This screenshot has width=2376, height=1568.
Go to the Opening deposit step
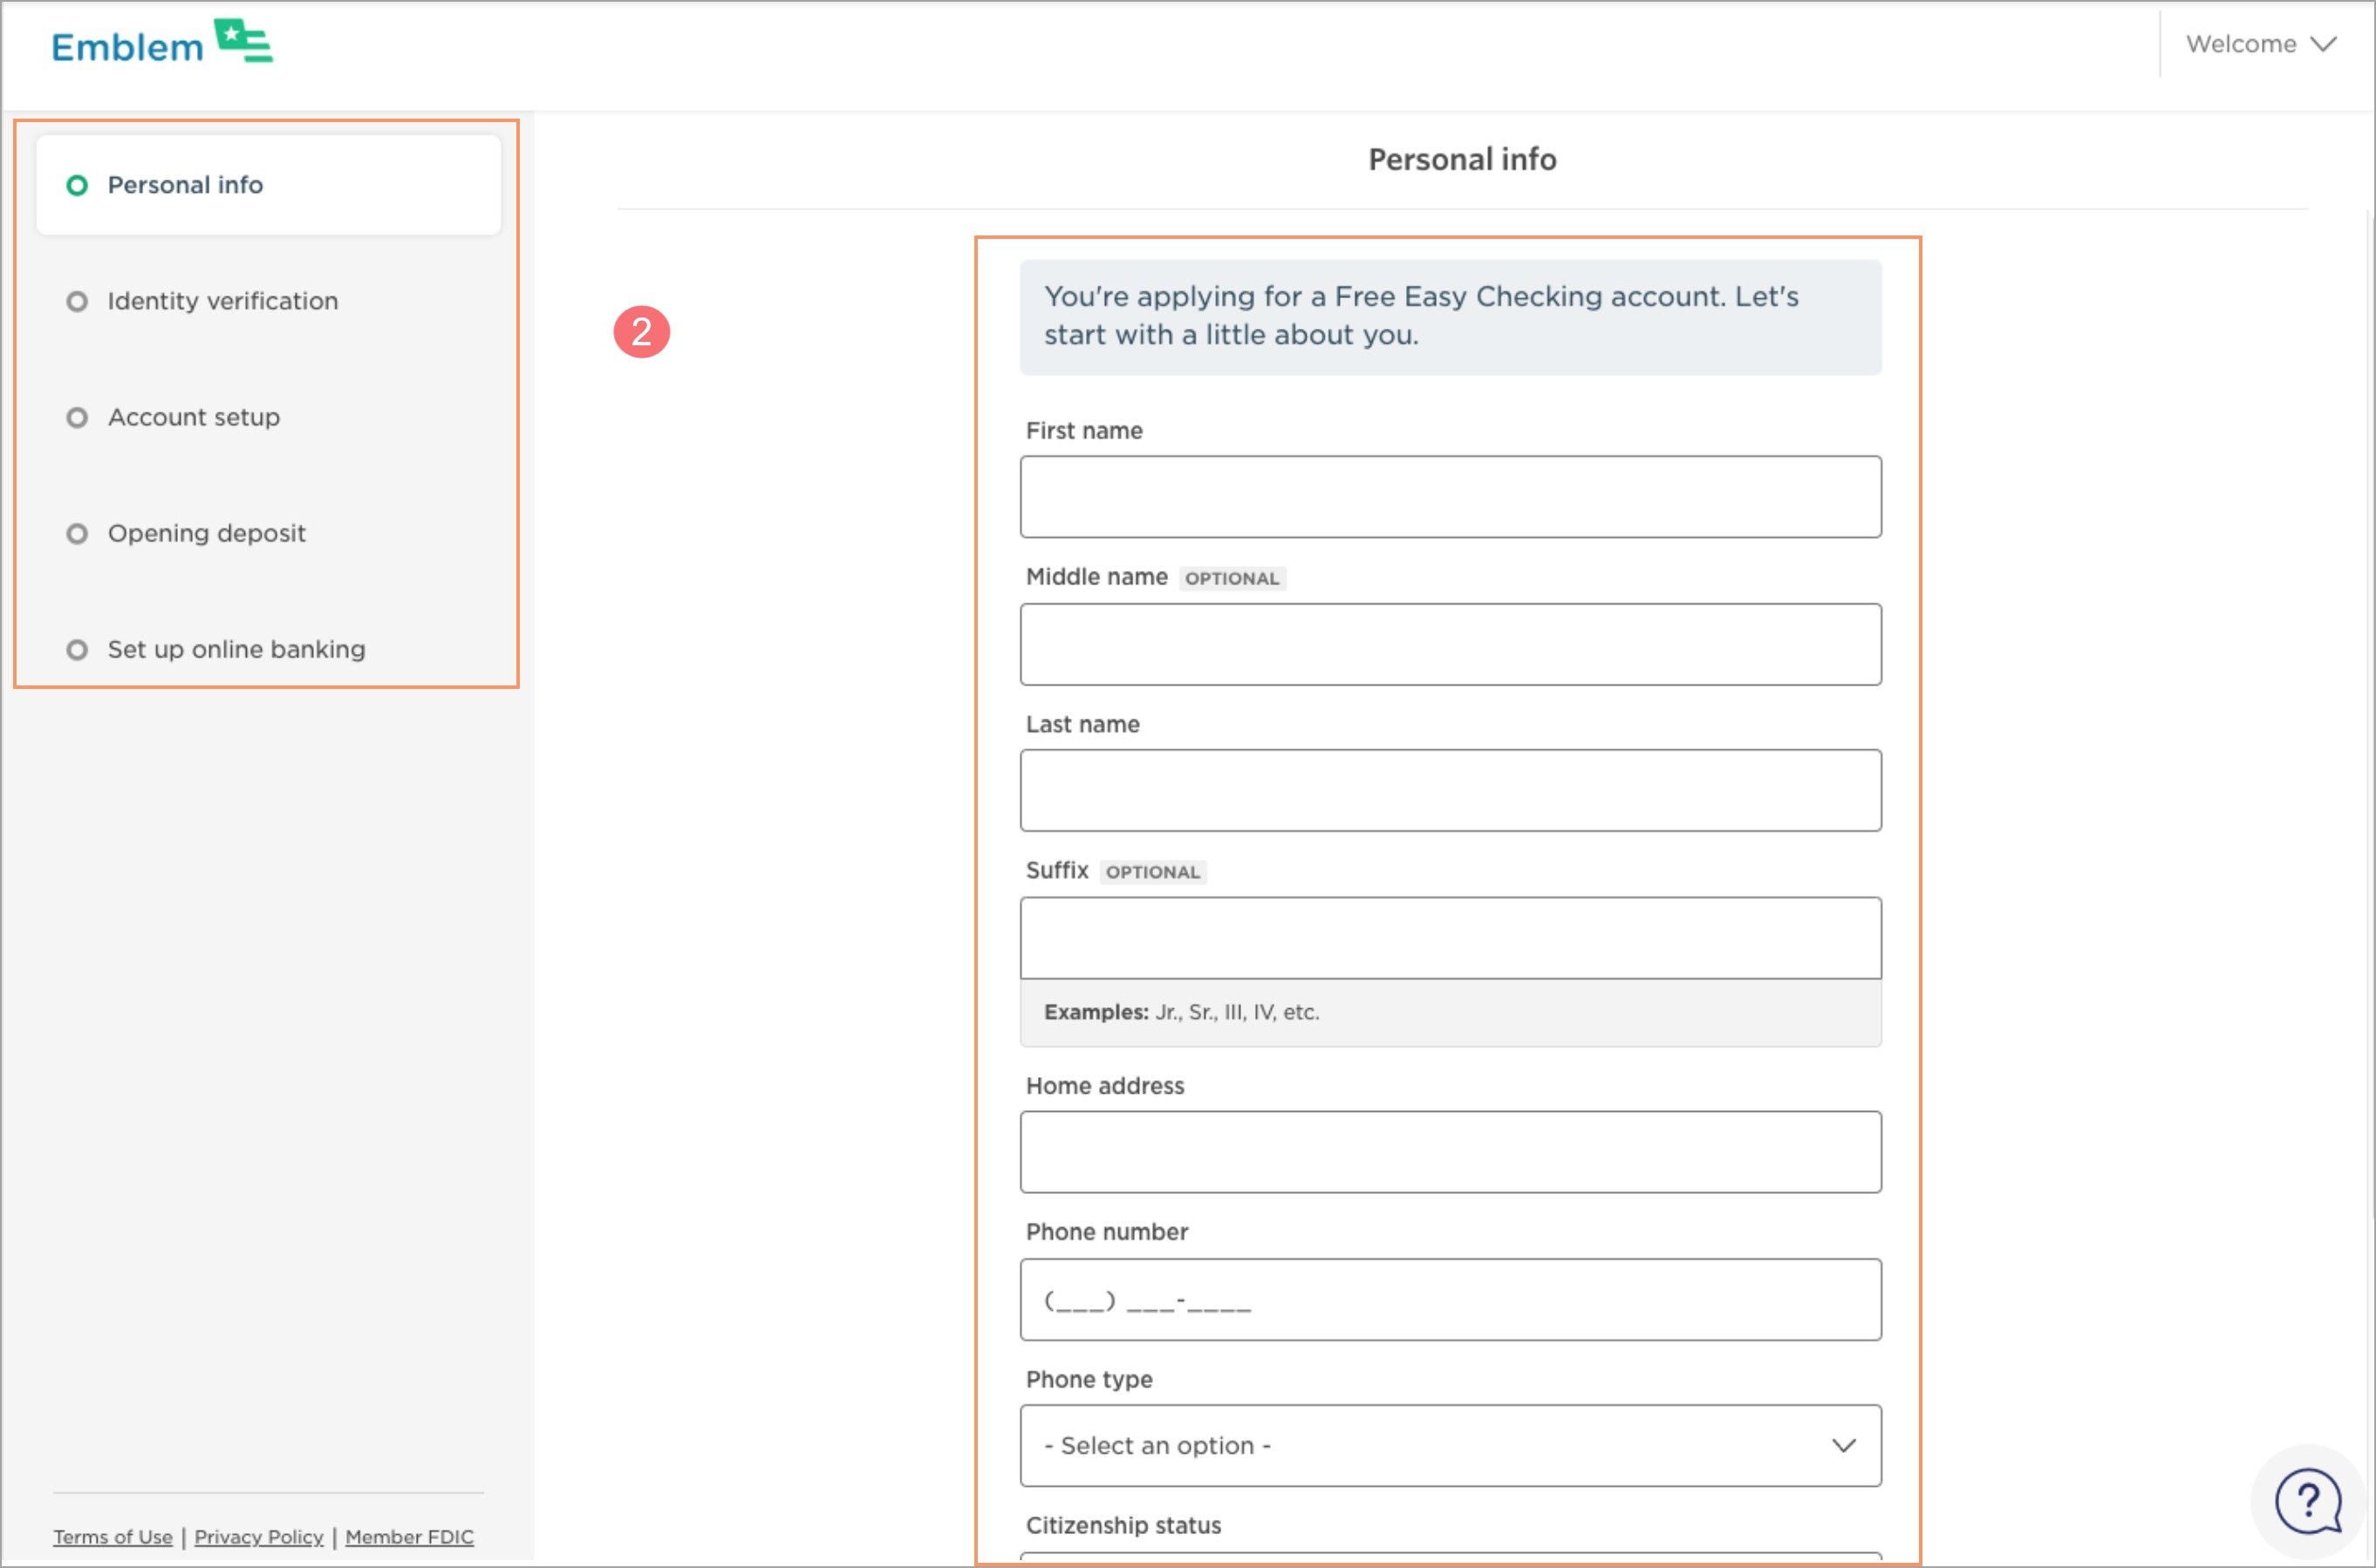coord(206,534)
